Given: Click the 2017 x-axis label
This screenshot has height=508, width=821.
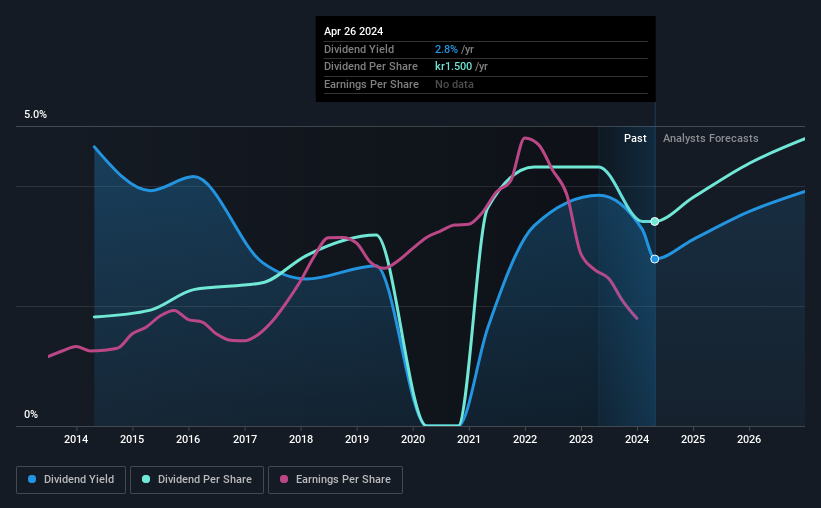Looking at the screenshot, I should click(245, 439).
